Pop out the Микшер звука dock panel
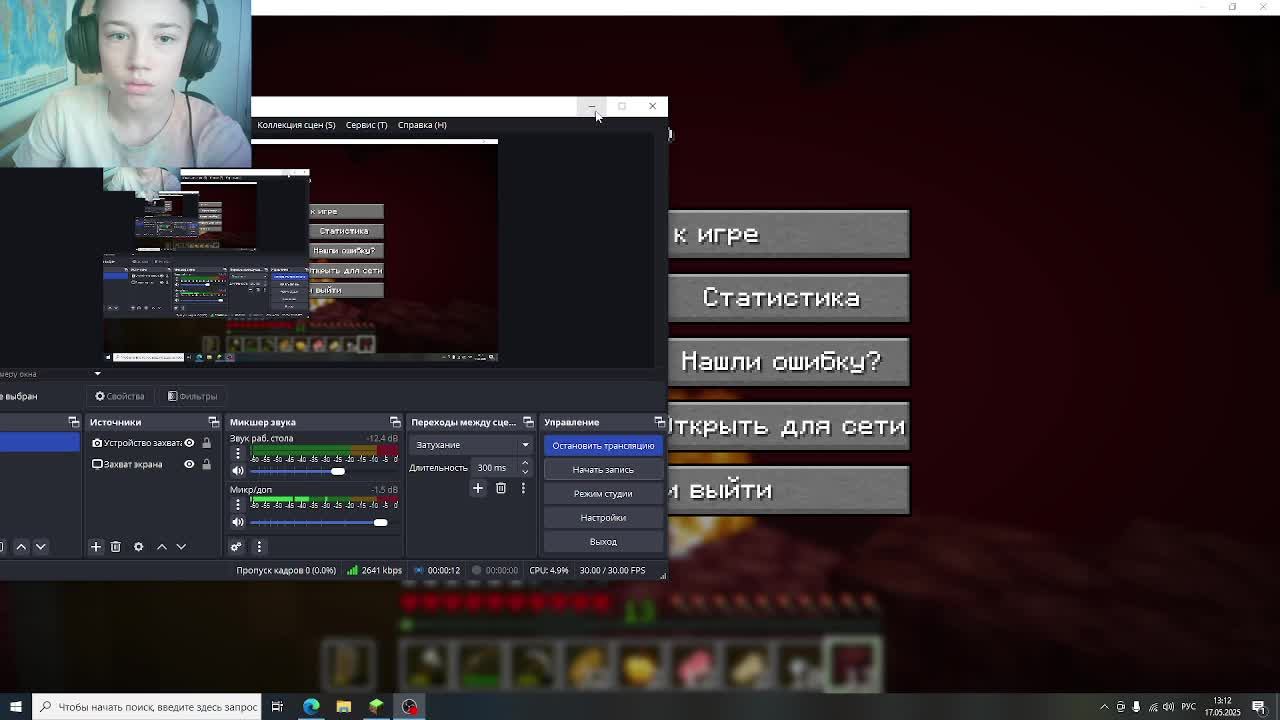The height and width of the screenshot is (720, 1280). (395, 422)
